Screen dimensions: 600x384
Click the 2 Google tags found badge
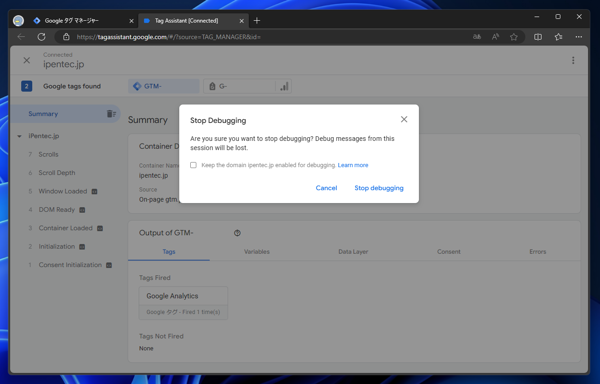(26, 86)
